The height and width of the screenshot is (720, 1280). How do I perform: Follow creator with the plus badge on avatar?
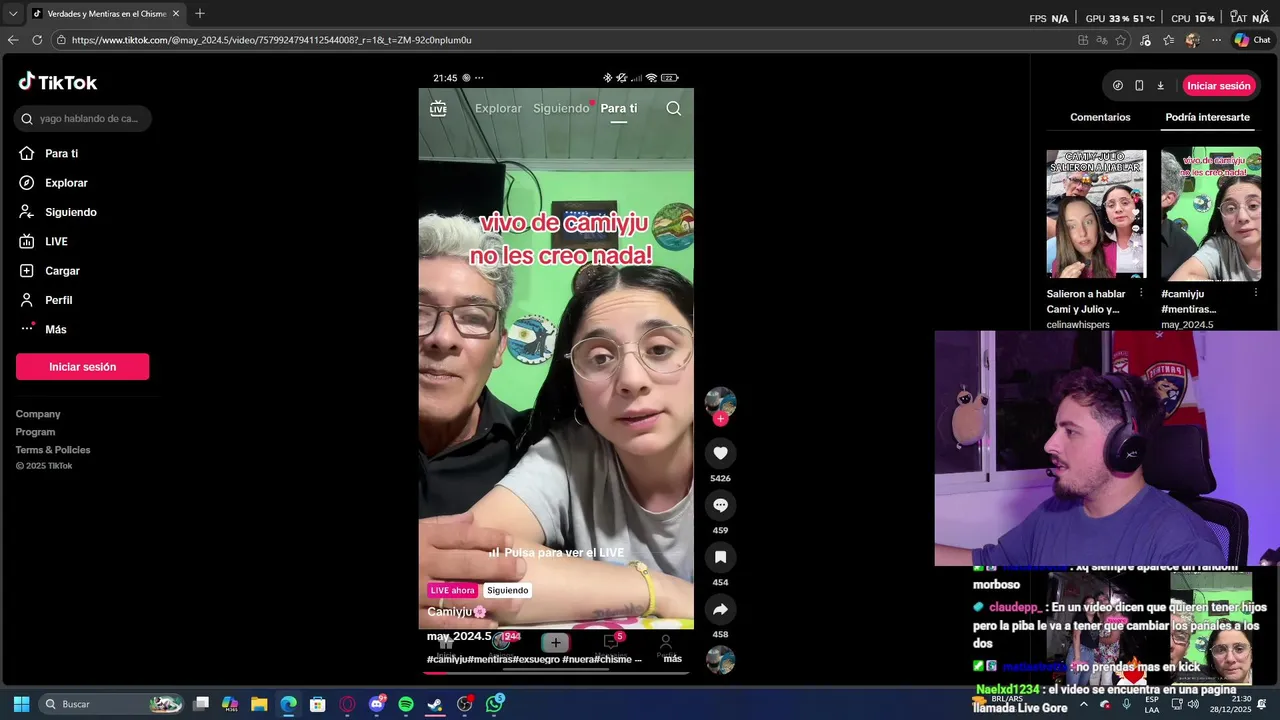click(720, 419)
